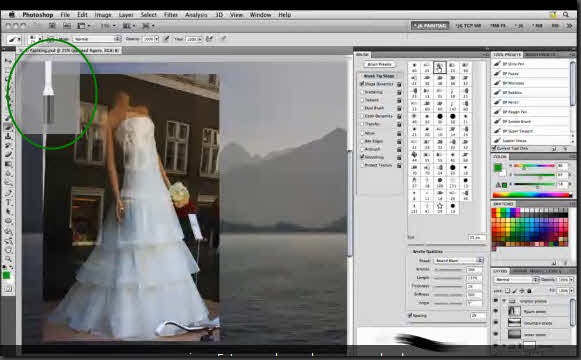Viewport: 581px width, 360px height.
Task: Select the Type tool in toolbox
Action: tap(8, 202)
